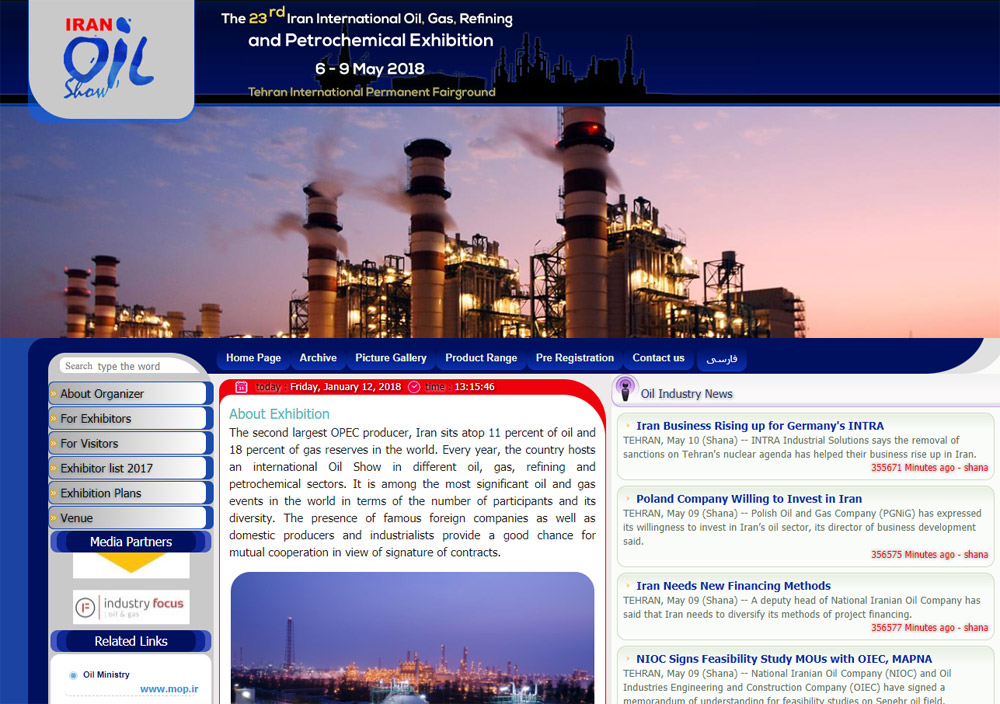Go to Picture Gallery
This screenshot has height=704, width=1000.
coord(391,358)
